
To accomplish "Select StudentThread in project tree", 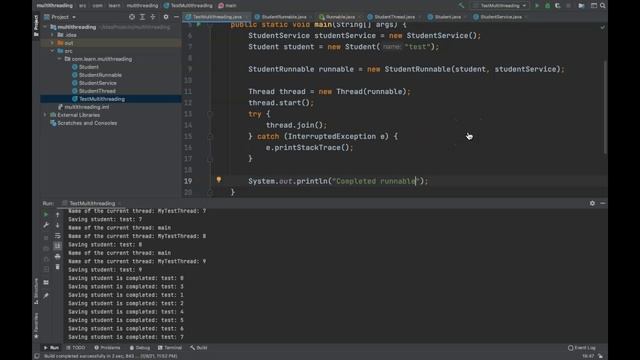I will [x=97, y=91].
